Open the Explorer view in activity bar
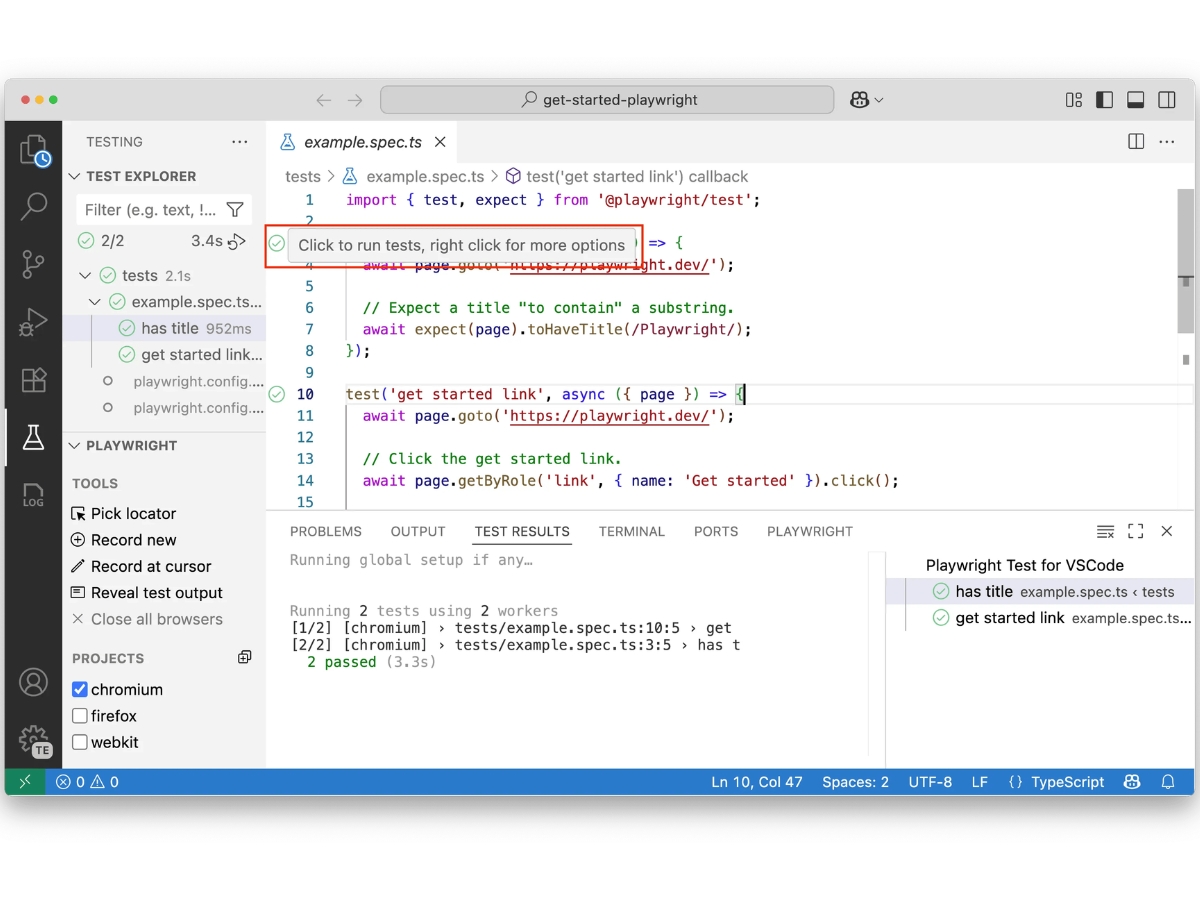1200x900 pixels. (34, 151)
